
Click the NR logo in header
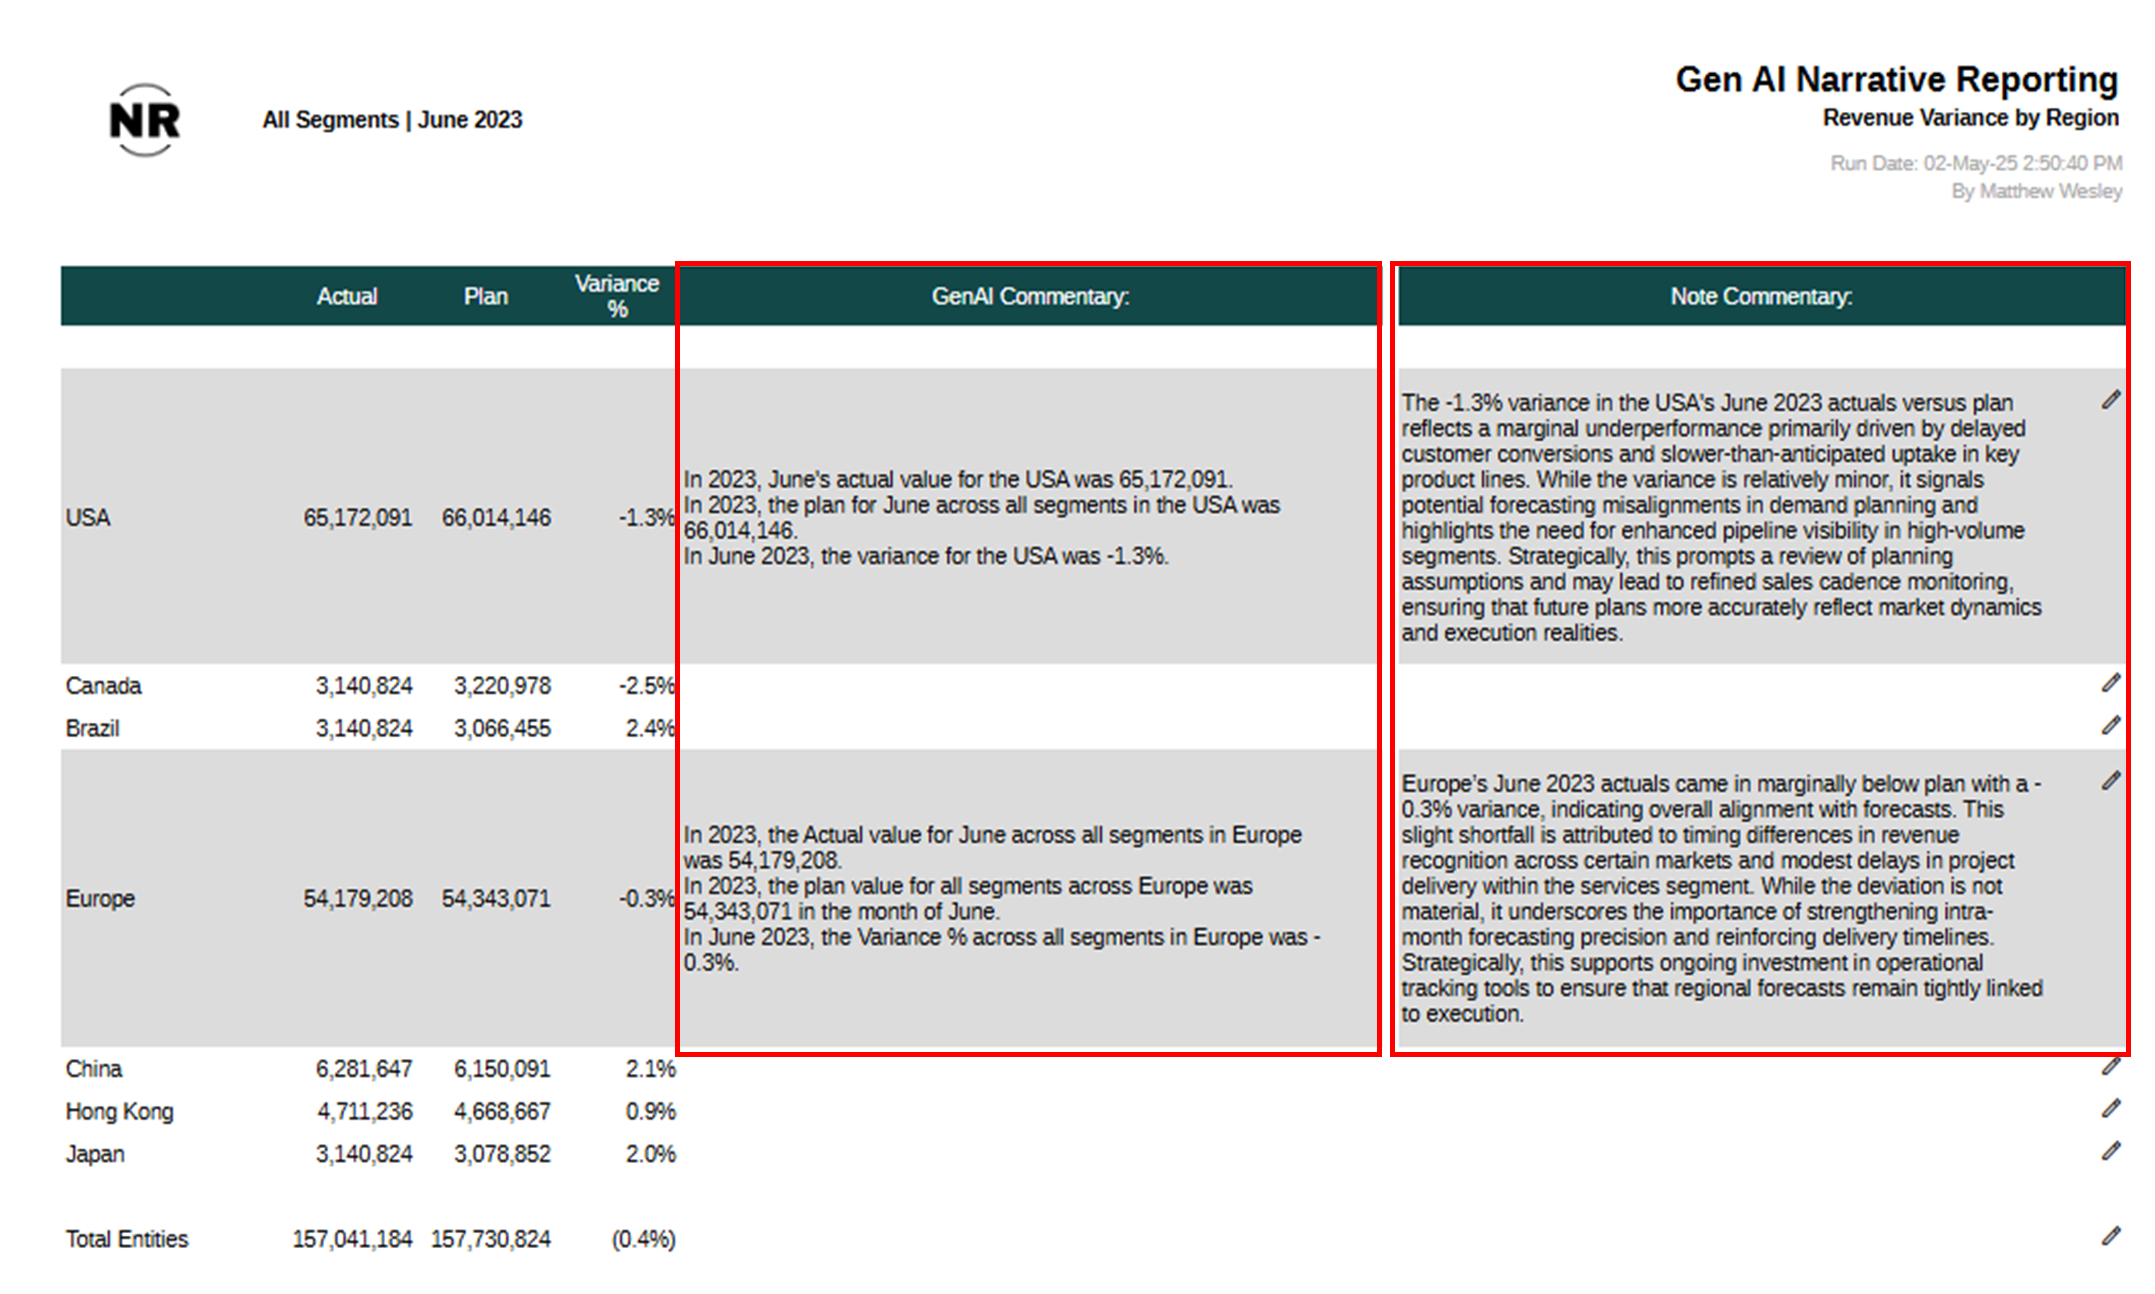145,120
